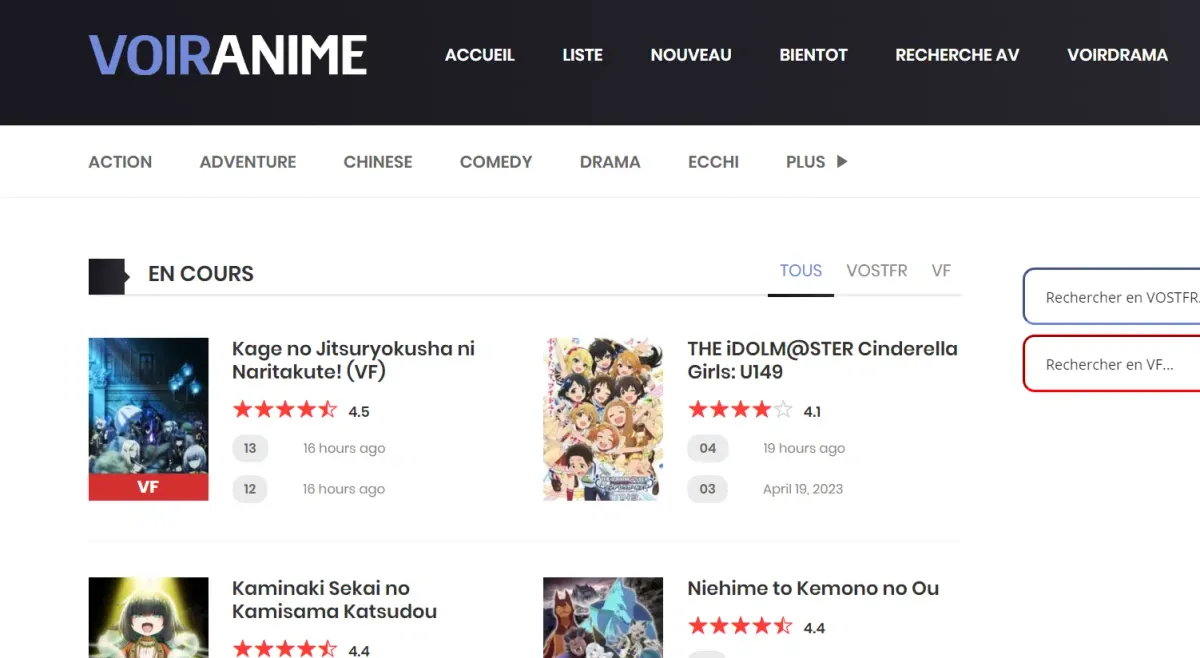Select the VOSTFR filter

coord(877,270)
